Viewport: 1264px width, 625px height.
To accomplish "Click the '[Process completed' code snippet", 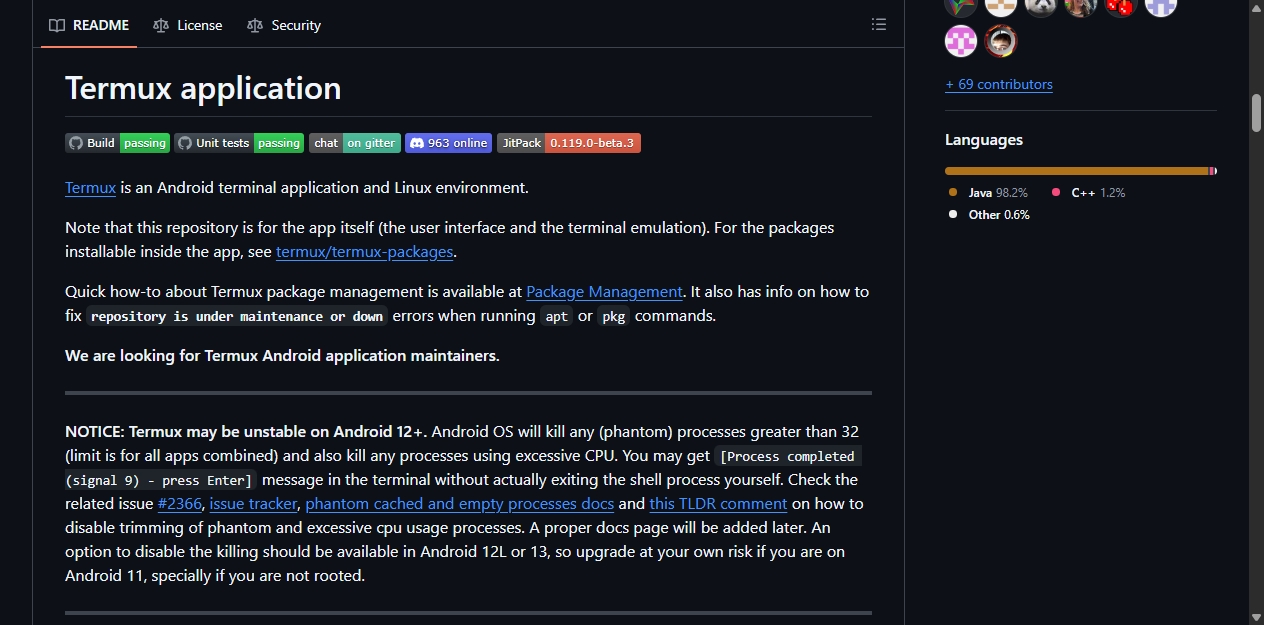I will point(788,456).
